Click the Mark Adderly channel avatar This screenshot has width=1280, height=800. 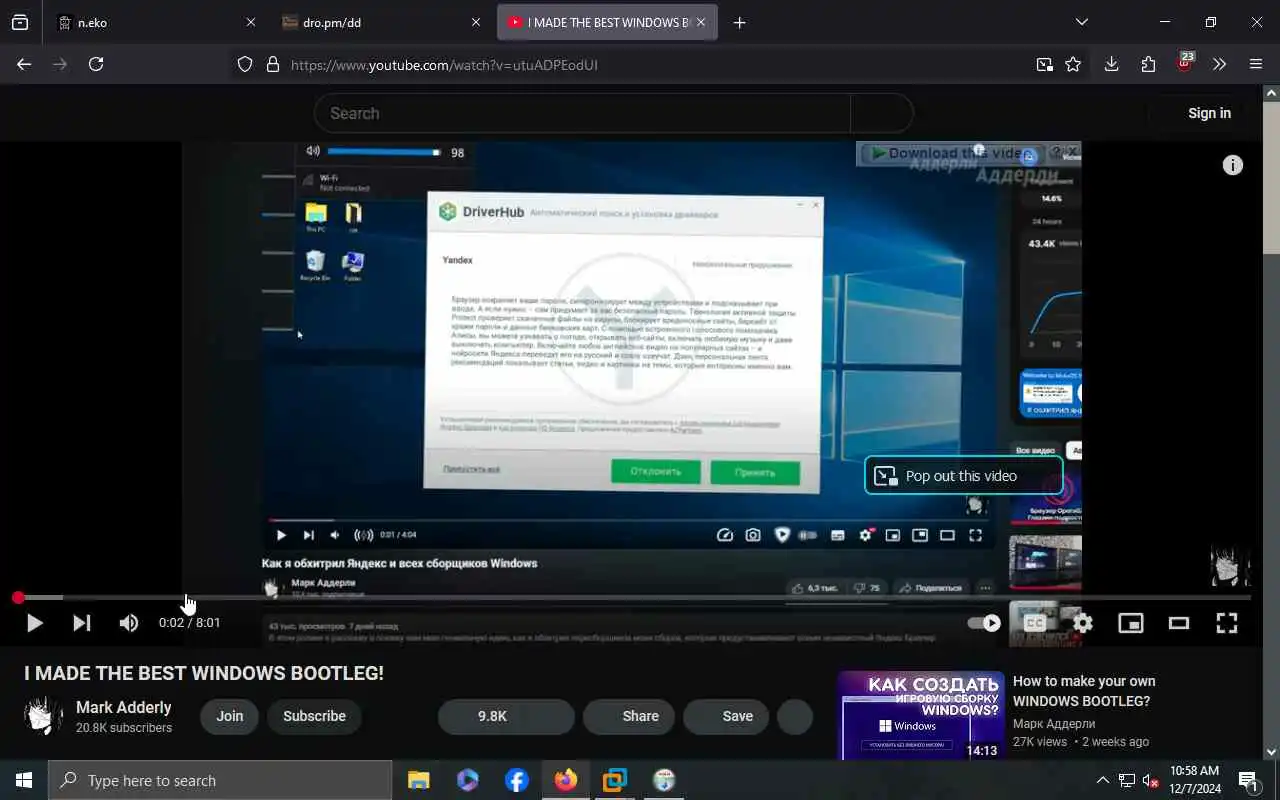(x=42, y=716)
